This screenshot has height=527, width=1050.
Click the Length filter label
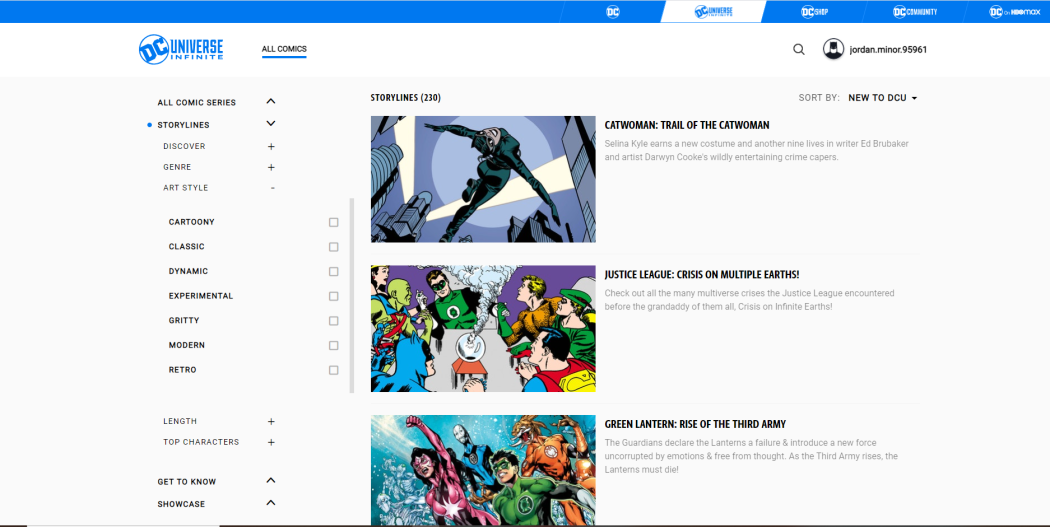coord(180,421)
